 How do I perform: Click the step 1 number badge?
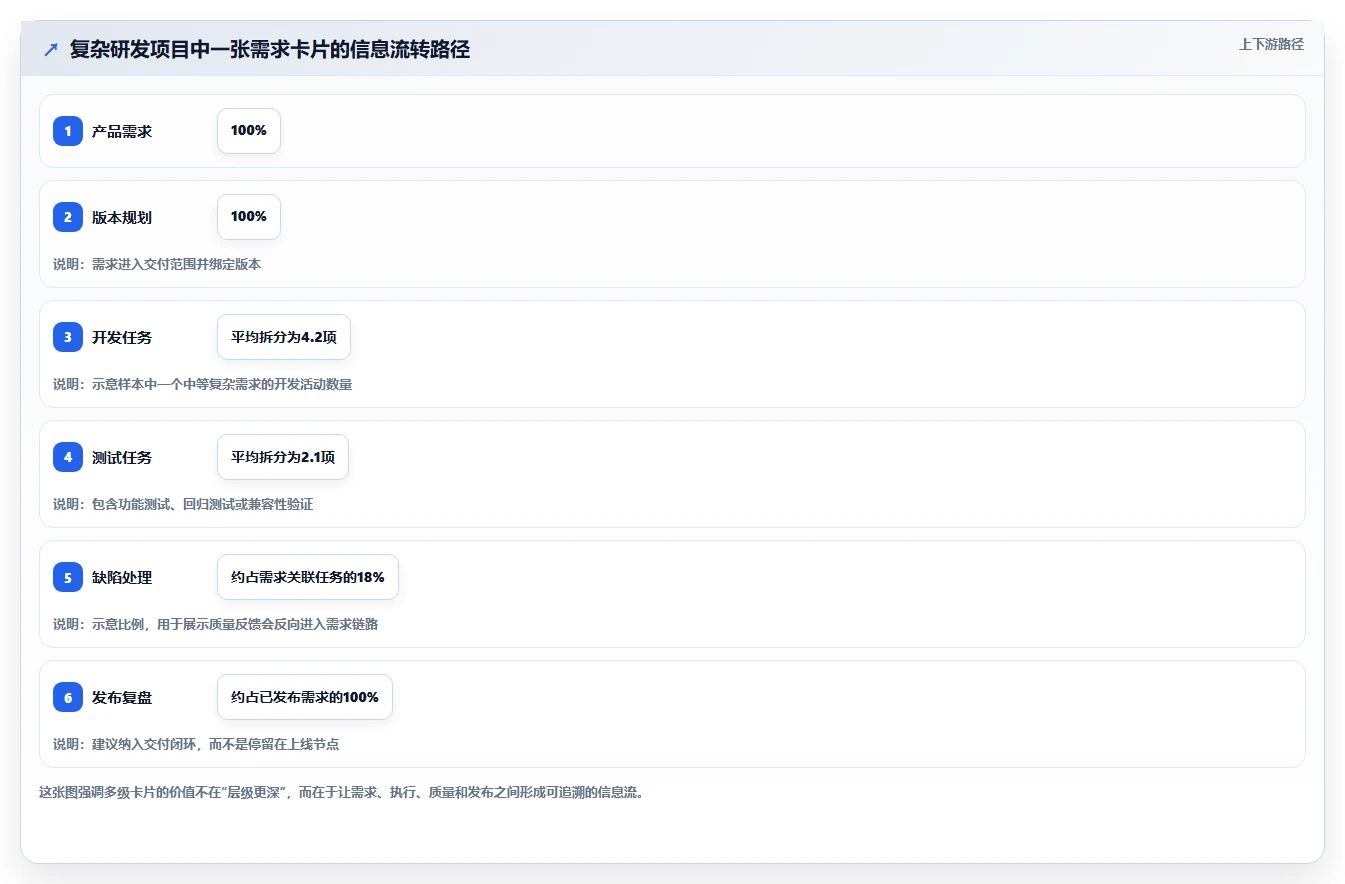[x=68, y=131]
